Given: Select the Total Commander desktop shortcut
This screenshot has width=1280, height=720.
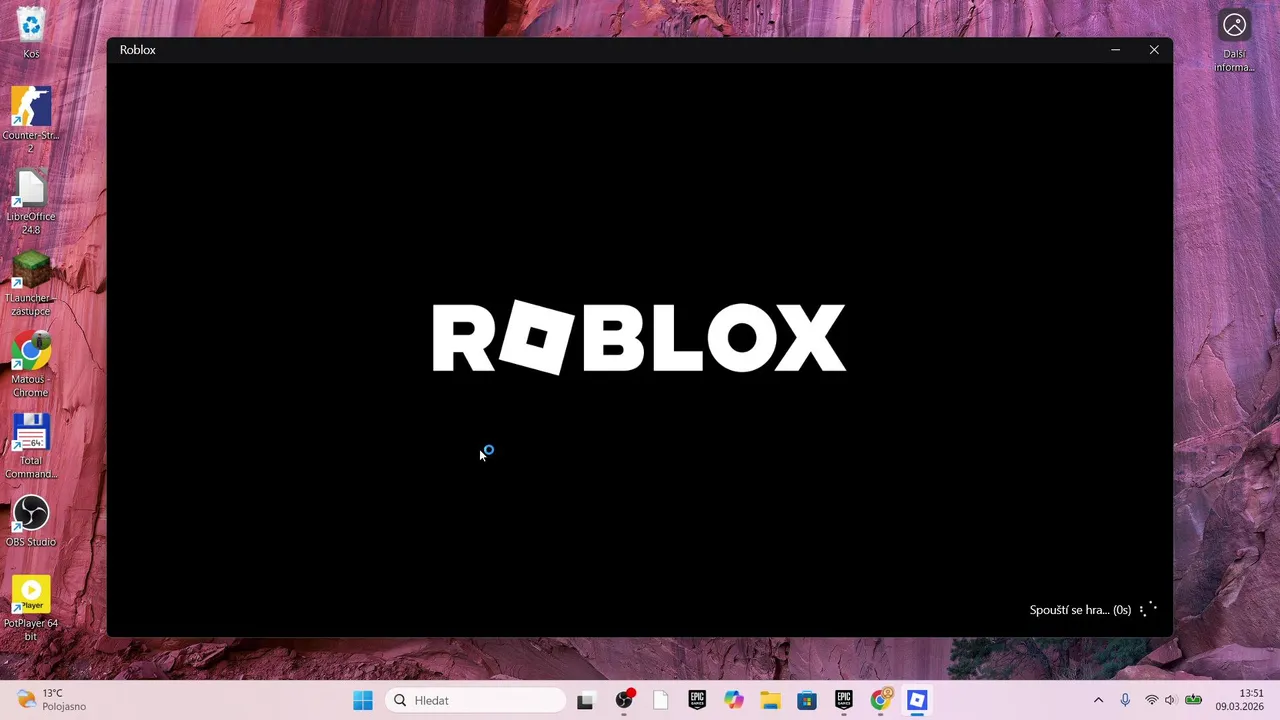Looking at the screenshot, I should tap(31, 446).
